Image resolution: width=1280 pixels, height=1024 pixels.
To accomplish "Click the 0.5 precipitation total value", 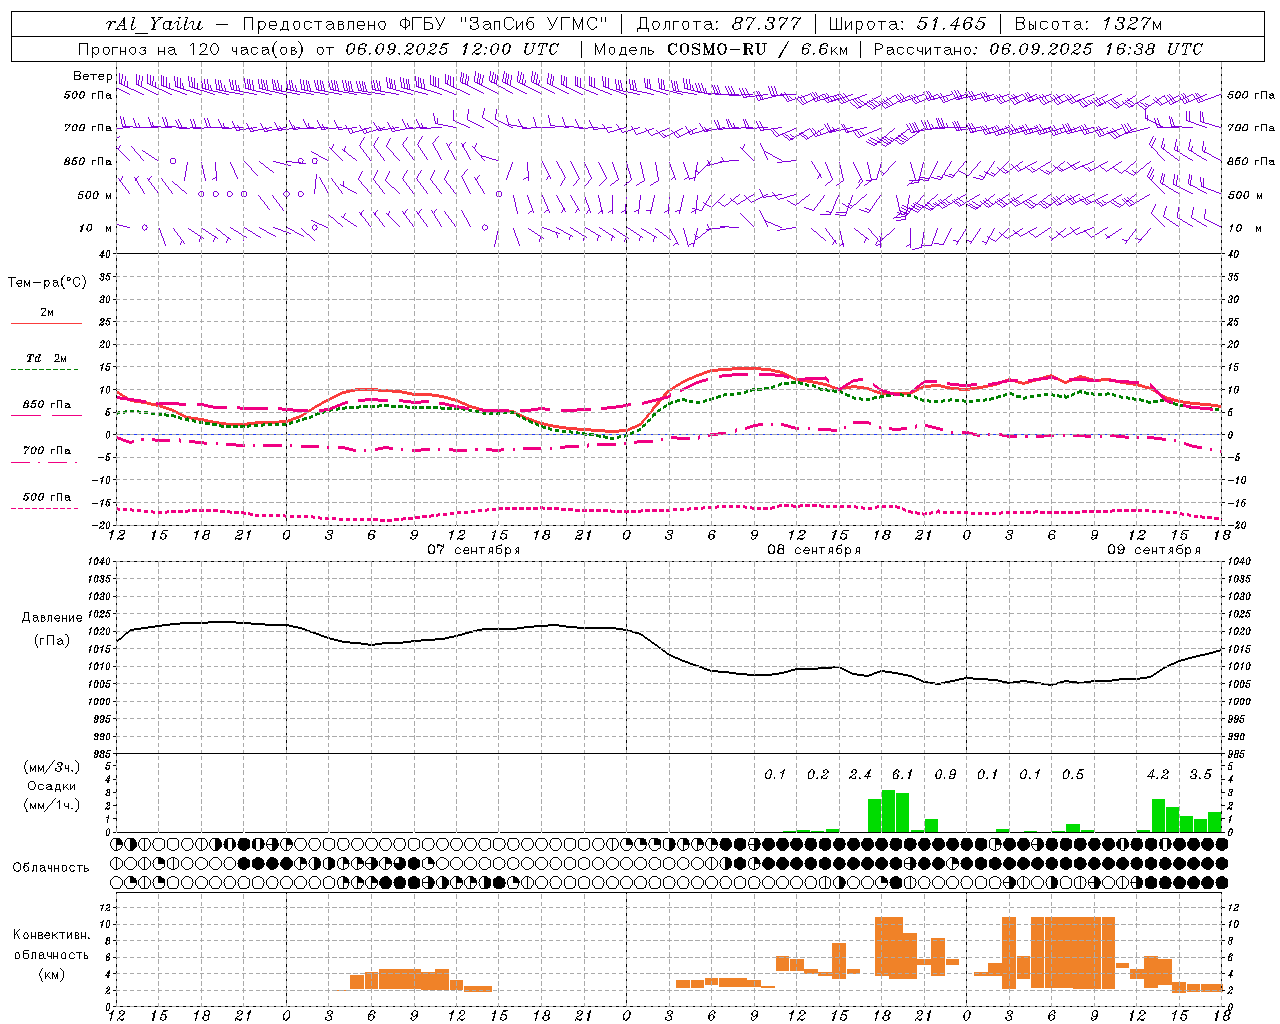I will click(1072, 775).
